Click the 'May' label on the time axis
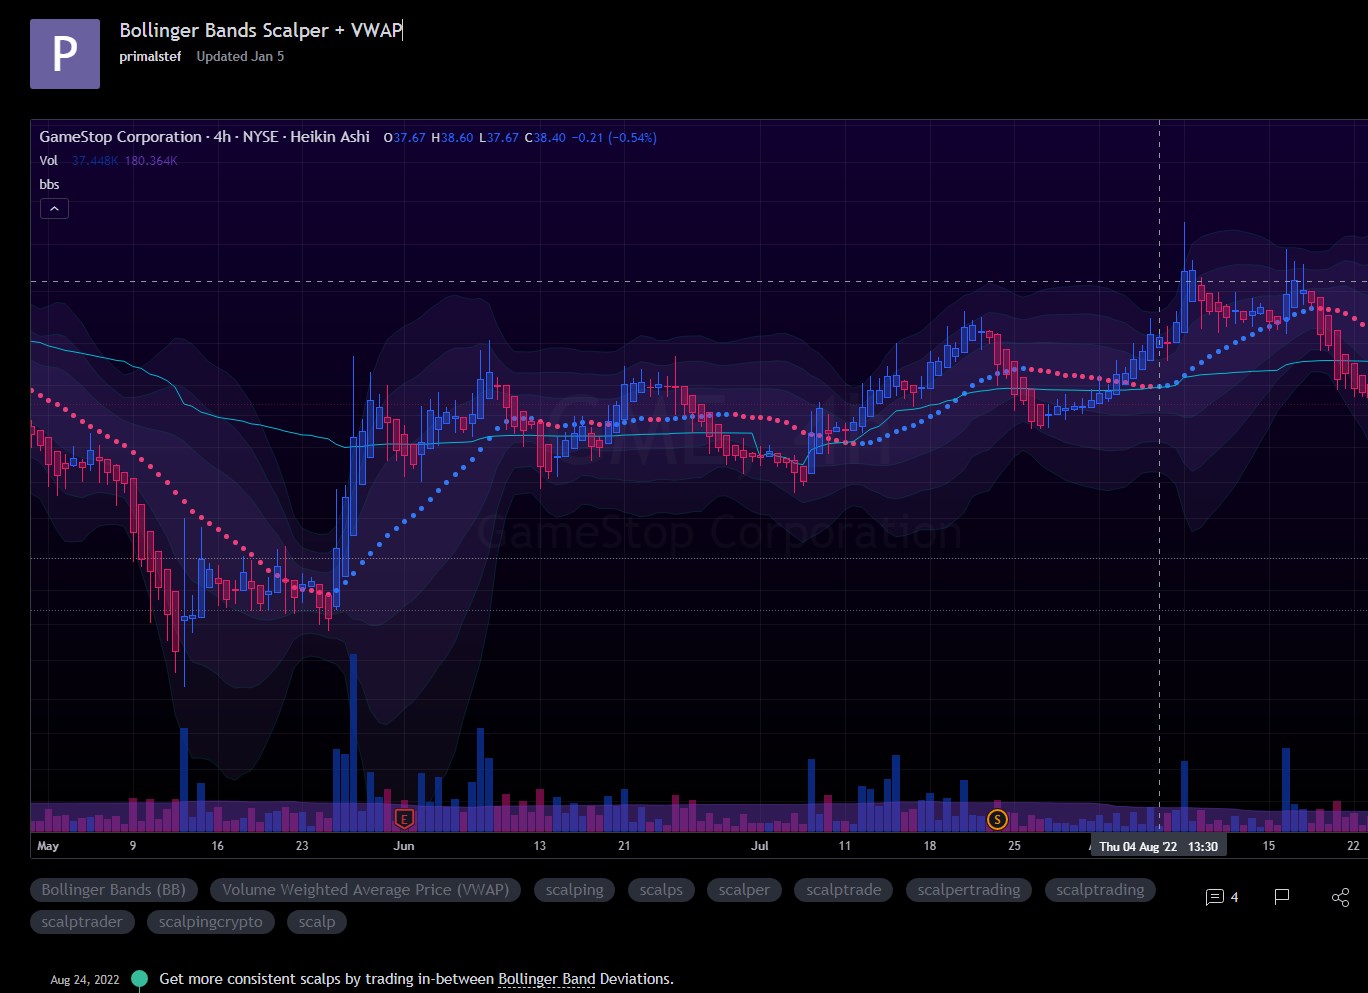The image size is (1368, 993). 48,846
